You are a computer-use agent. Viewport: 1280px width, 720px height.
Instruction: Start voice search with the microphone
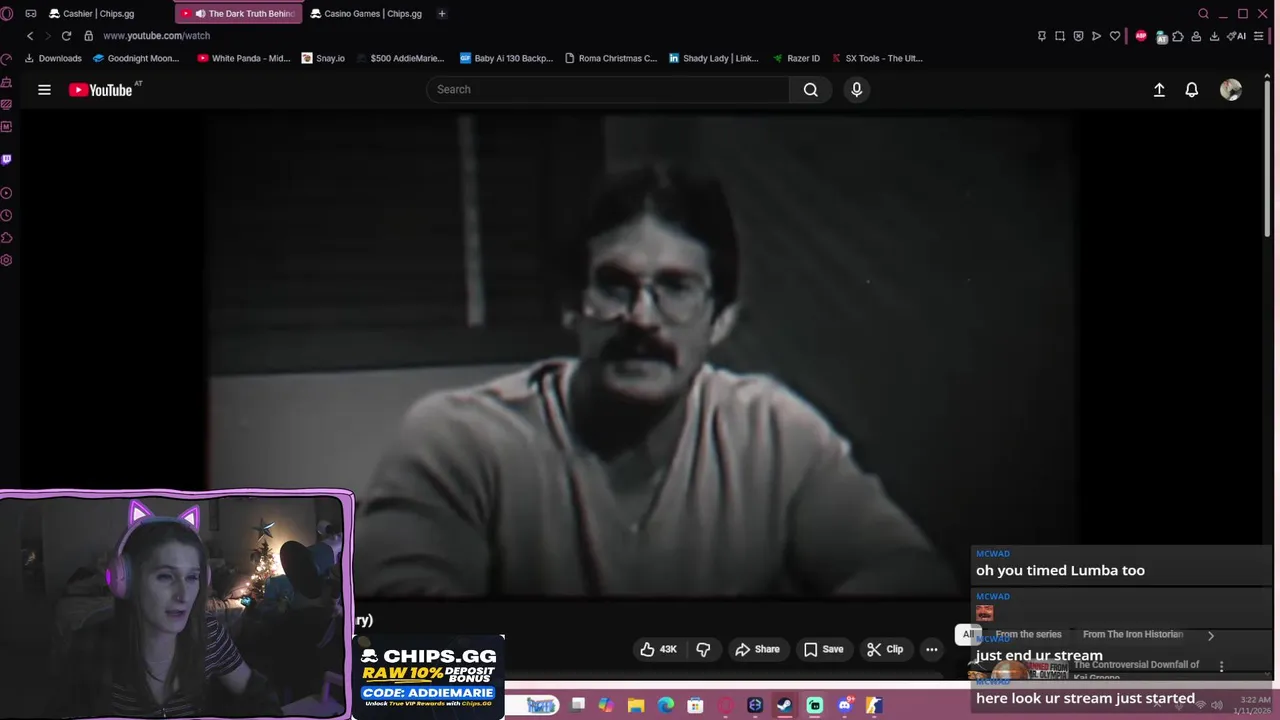[x=856, y=90]
